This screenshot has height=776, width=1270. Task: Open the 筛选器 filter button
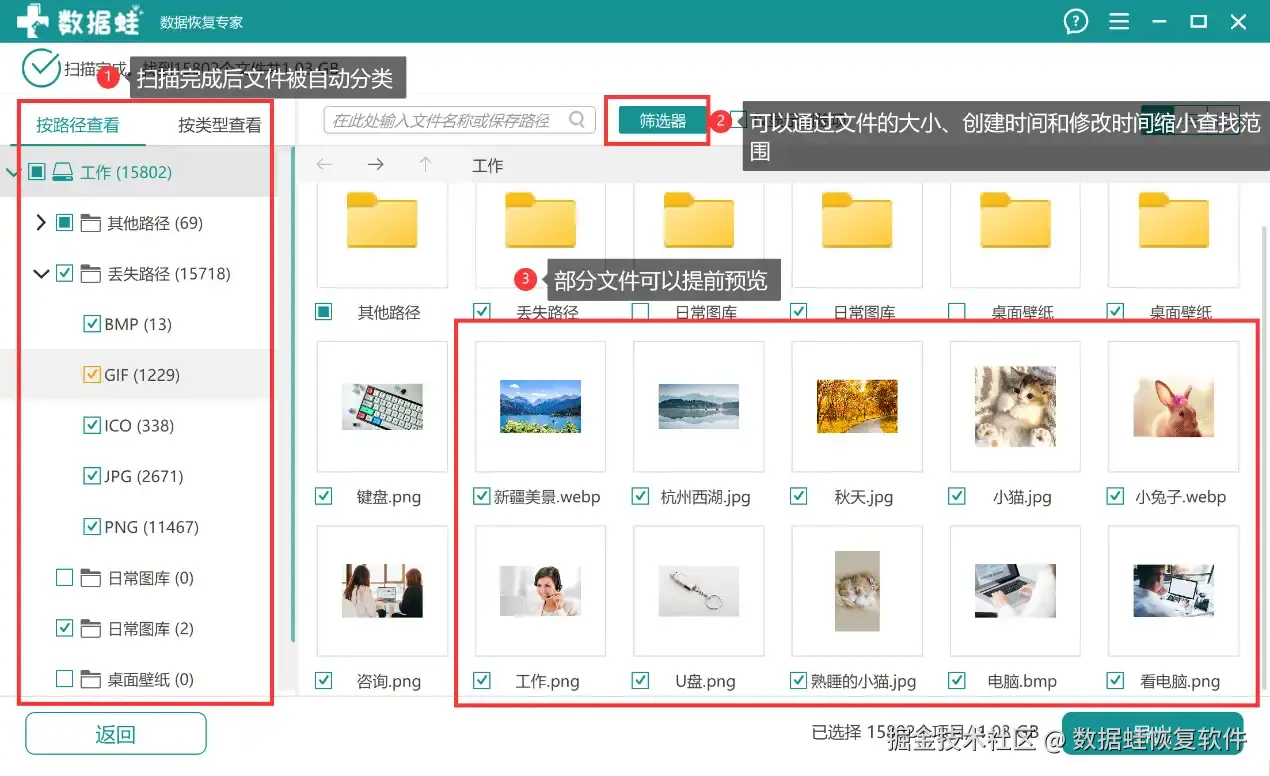[x=663, y=121]
